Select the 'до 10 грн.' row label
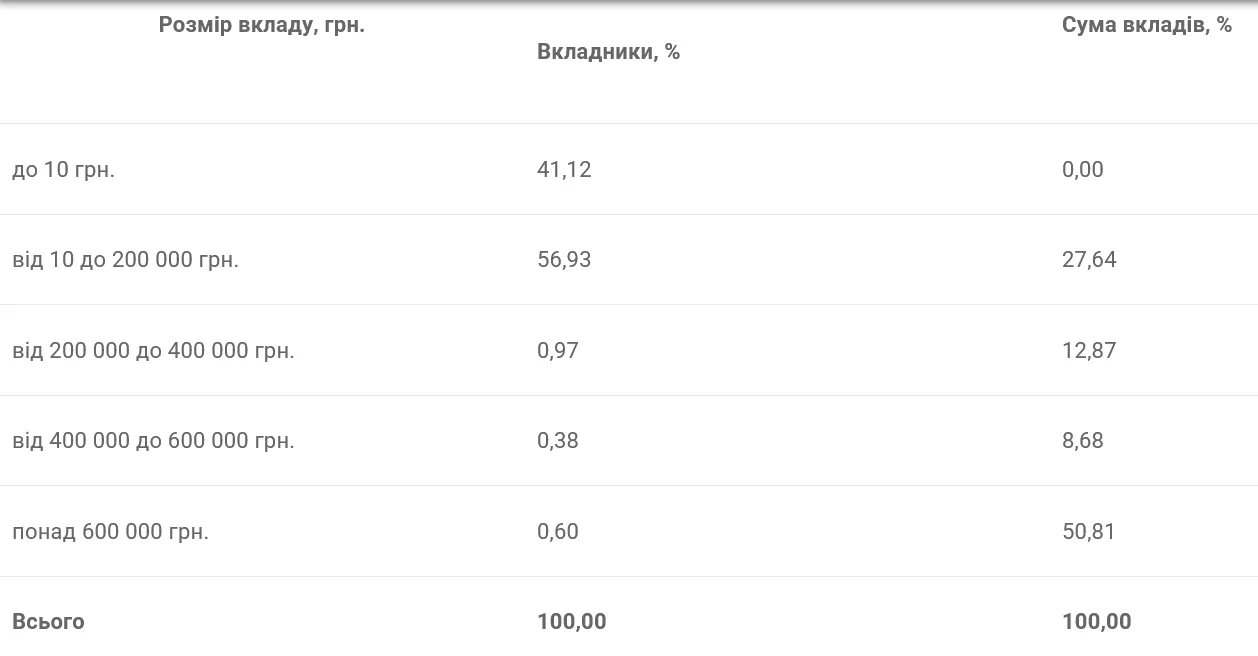The image size is (1258, 656). tap(64, 170)
